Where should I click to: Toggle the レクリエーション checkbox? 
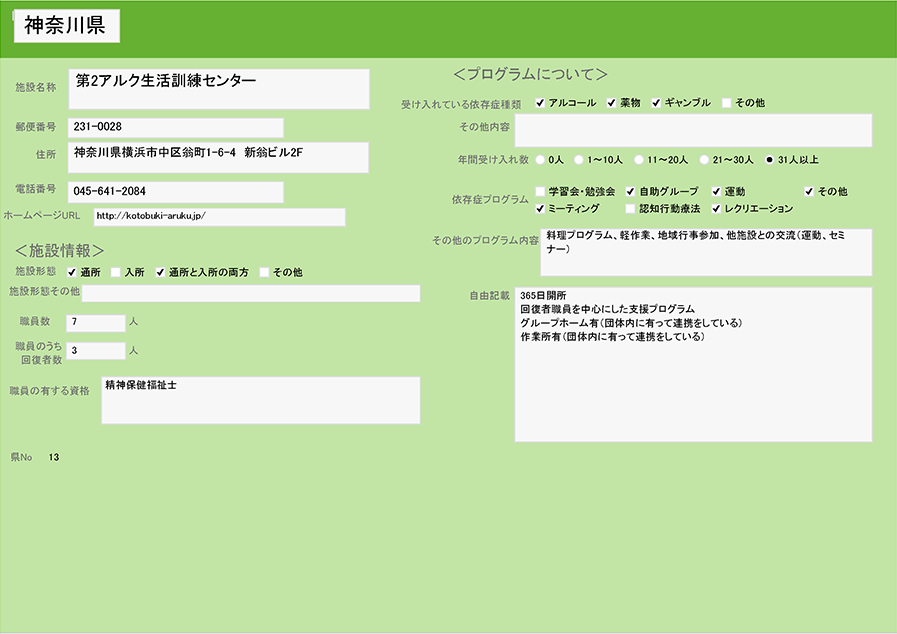(x=717, y=209)
